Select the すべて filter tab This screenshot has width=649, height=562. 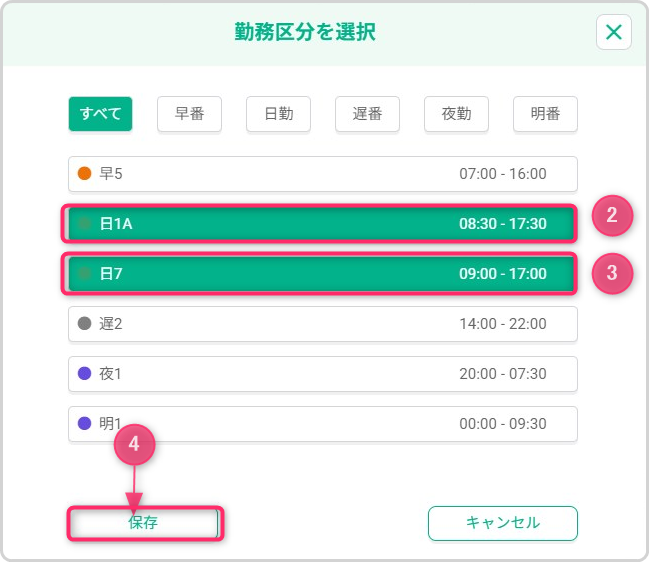click(100, 114)
